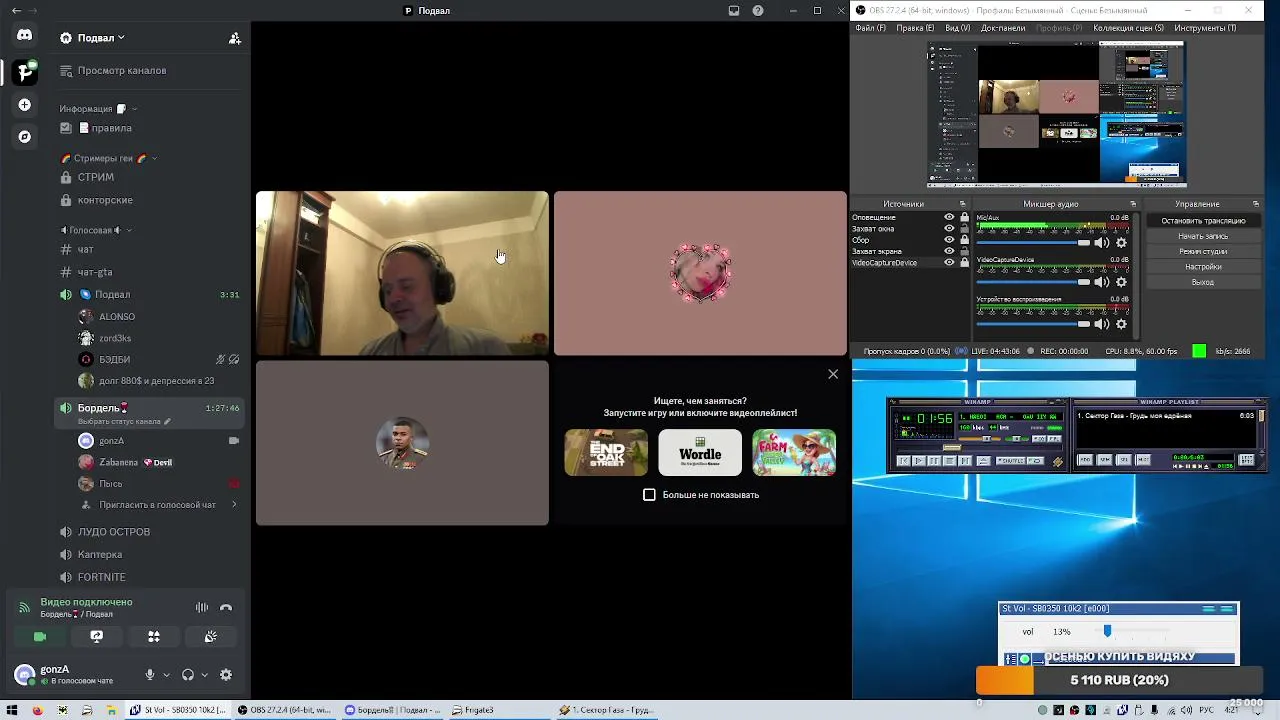Click Выход button in OBS controls
This screenshot has height=720, width=1280.
[x=1203, y=282]
